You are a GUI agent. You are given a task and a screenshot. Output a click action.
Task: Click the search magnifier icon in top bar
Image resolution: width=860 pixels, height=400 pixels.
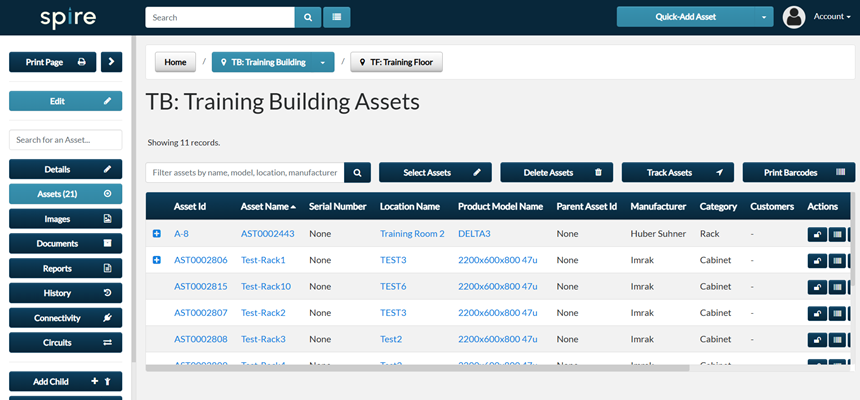tap(308, 17)
